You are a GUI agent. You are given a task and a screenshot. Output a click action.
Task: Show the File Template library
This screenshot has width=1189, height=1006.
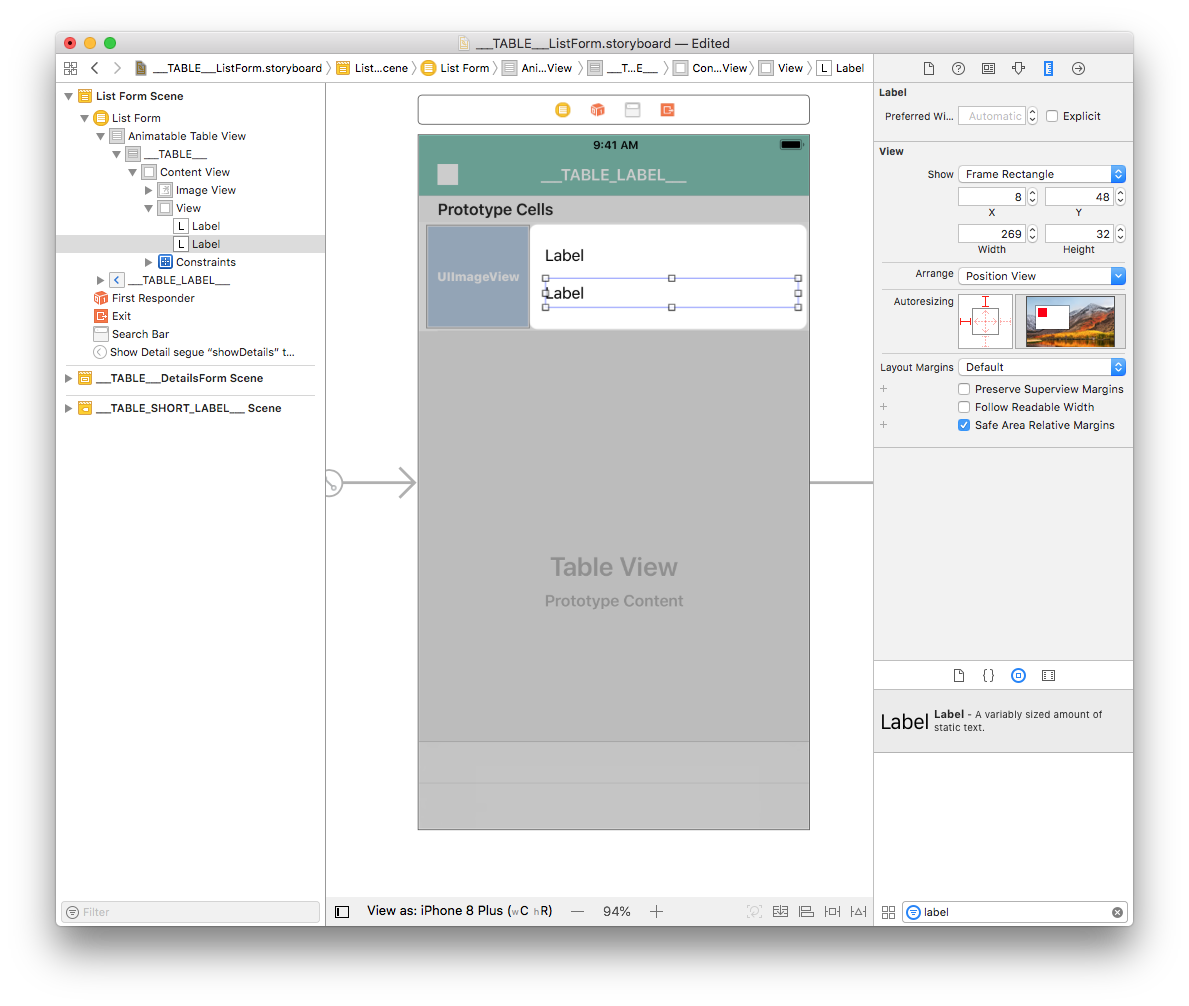click(x=958, y=675)
